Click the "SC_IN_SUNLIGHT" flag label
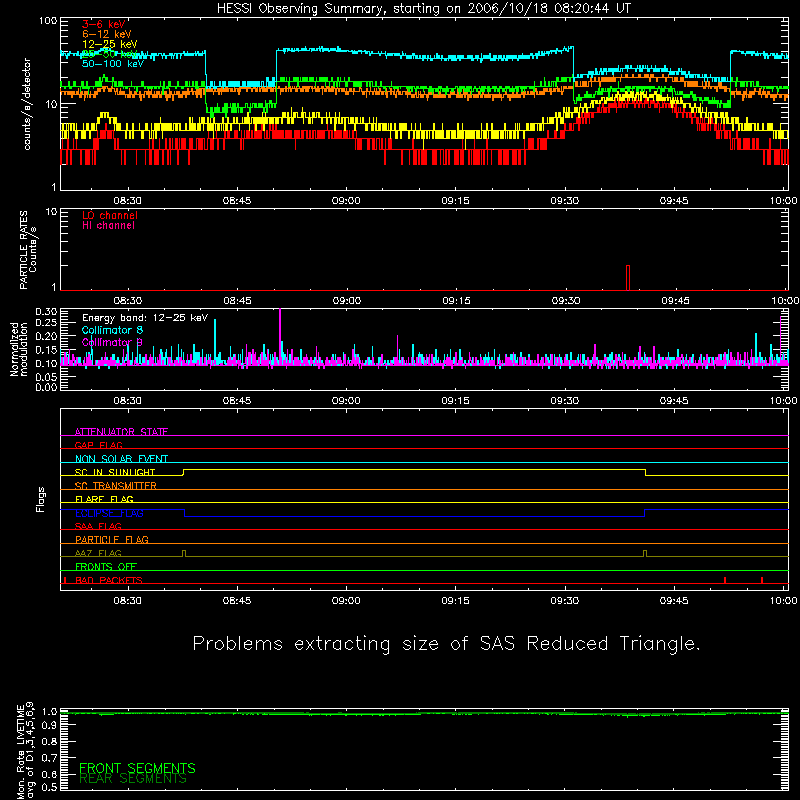 click(x=115, y=472)
